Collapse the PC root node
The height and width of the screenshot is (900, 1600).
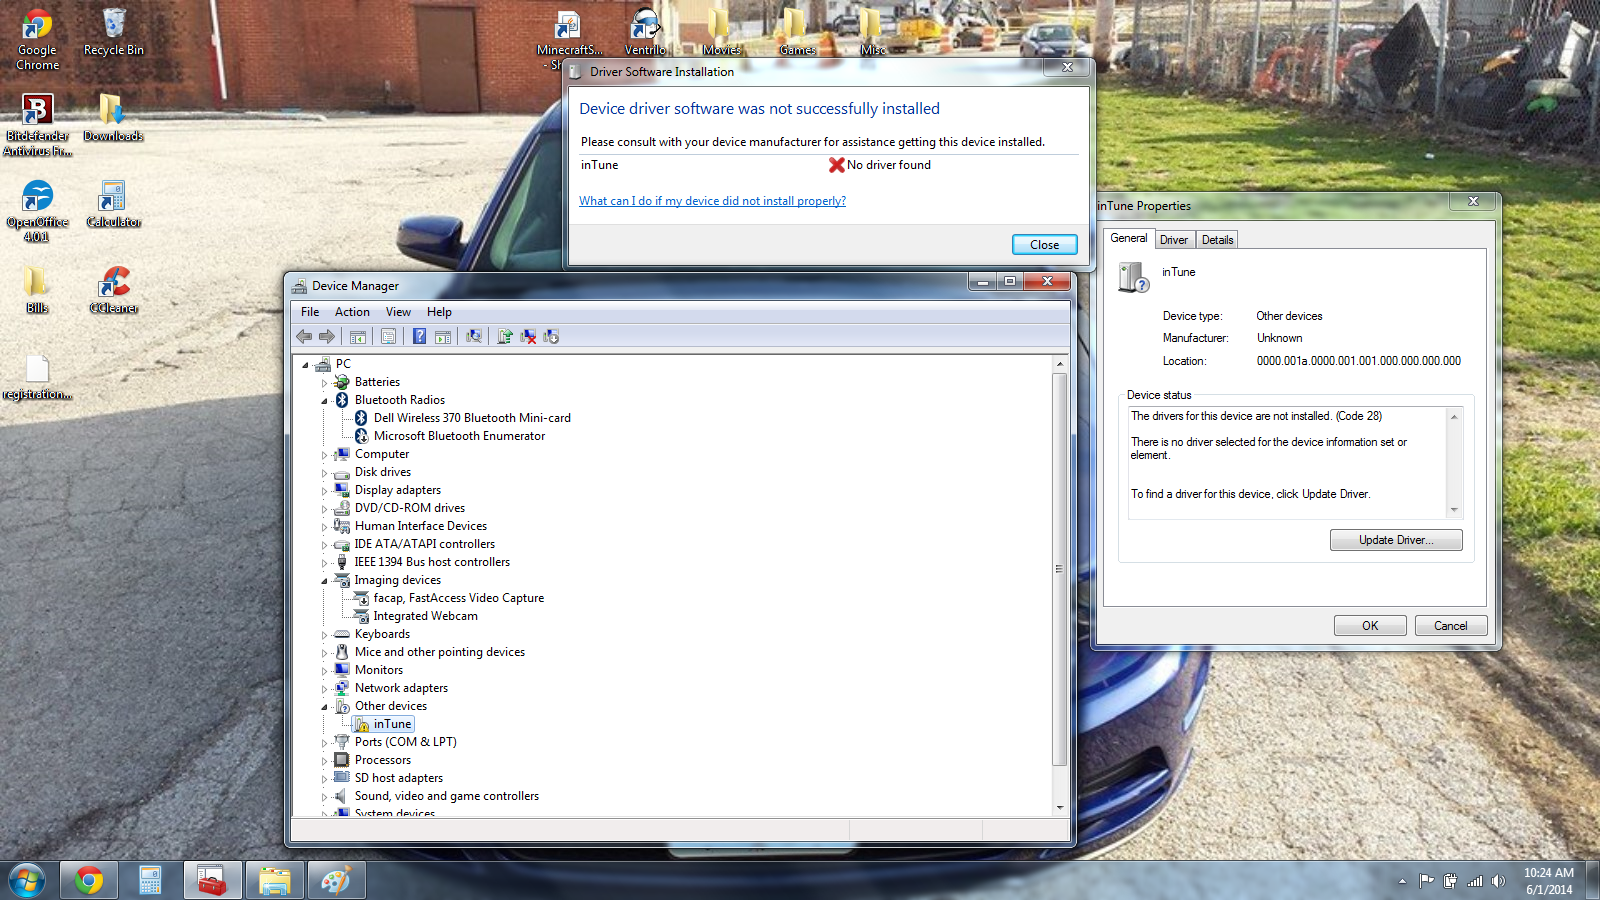point(306,365)
